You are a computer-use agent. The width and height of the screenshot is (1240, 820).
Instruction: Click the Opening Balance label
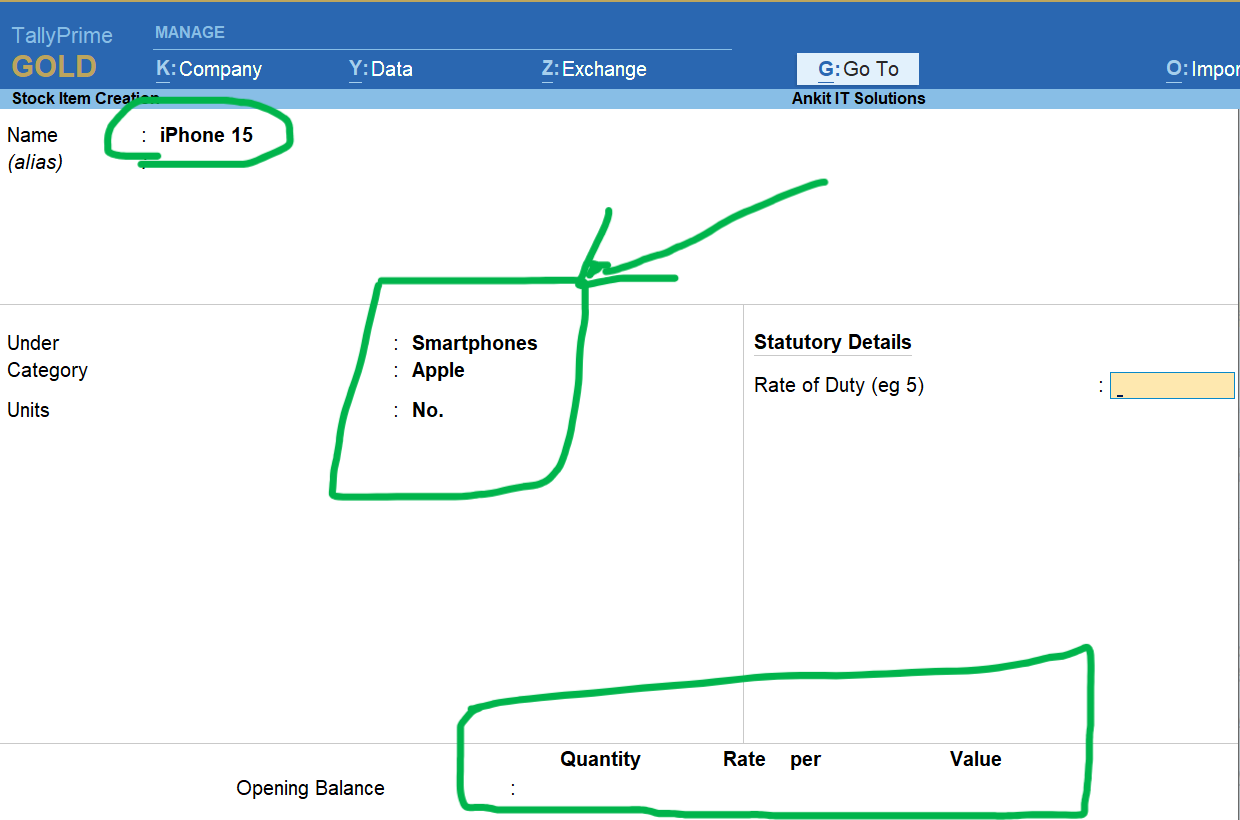click(310, 788)
